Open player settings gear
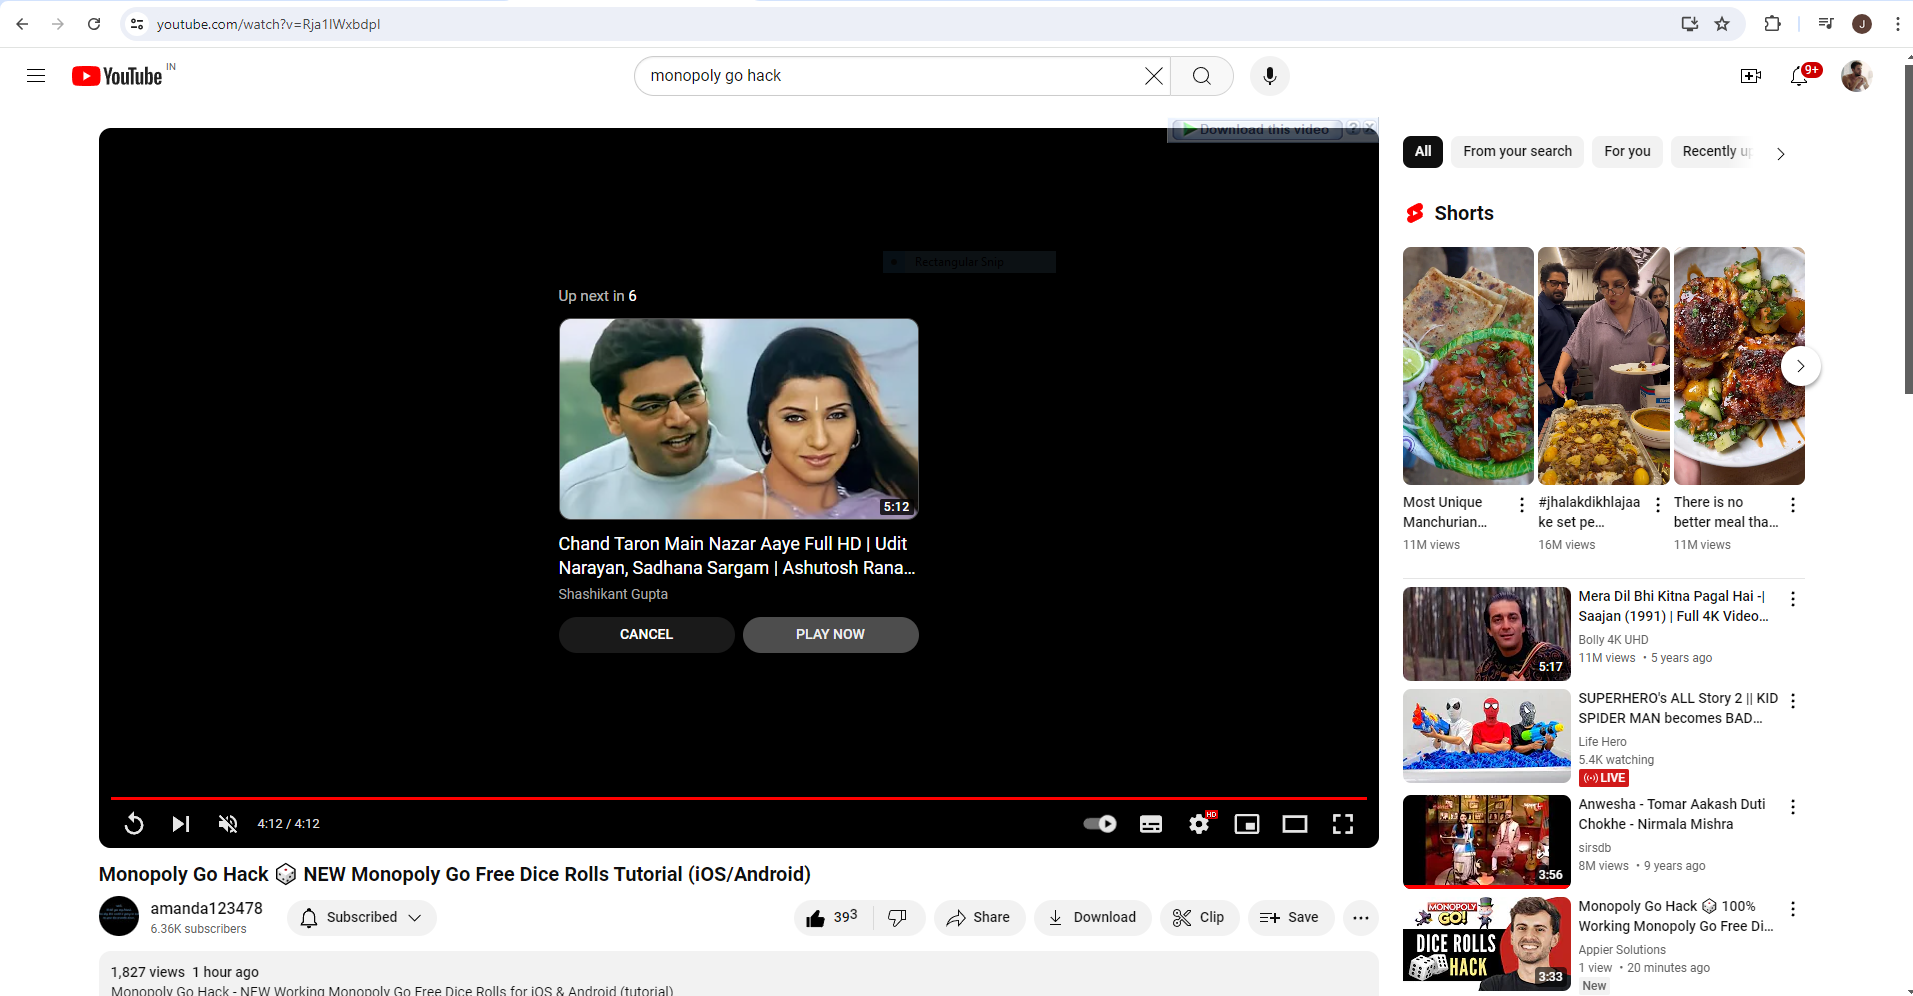This screenshot has width=1913, height=996. coord(1199,824)
